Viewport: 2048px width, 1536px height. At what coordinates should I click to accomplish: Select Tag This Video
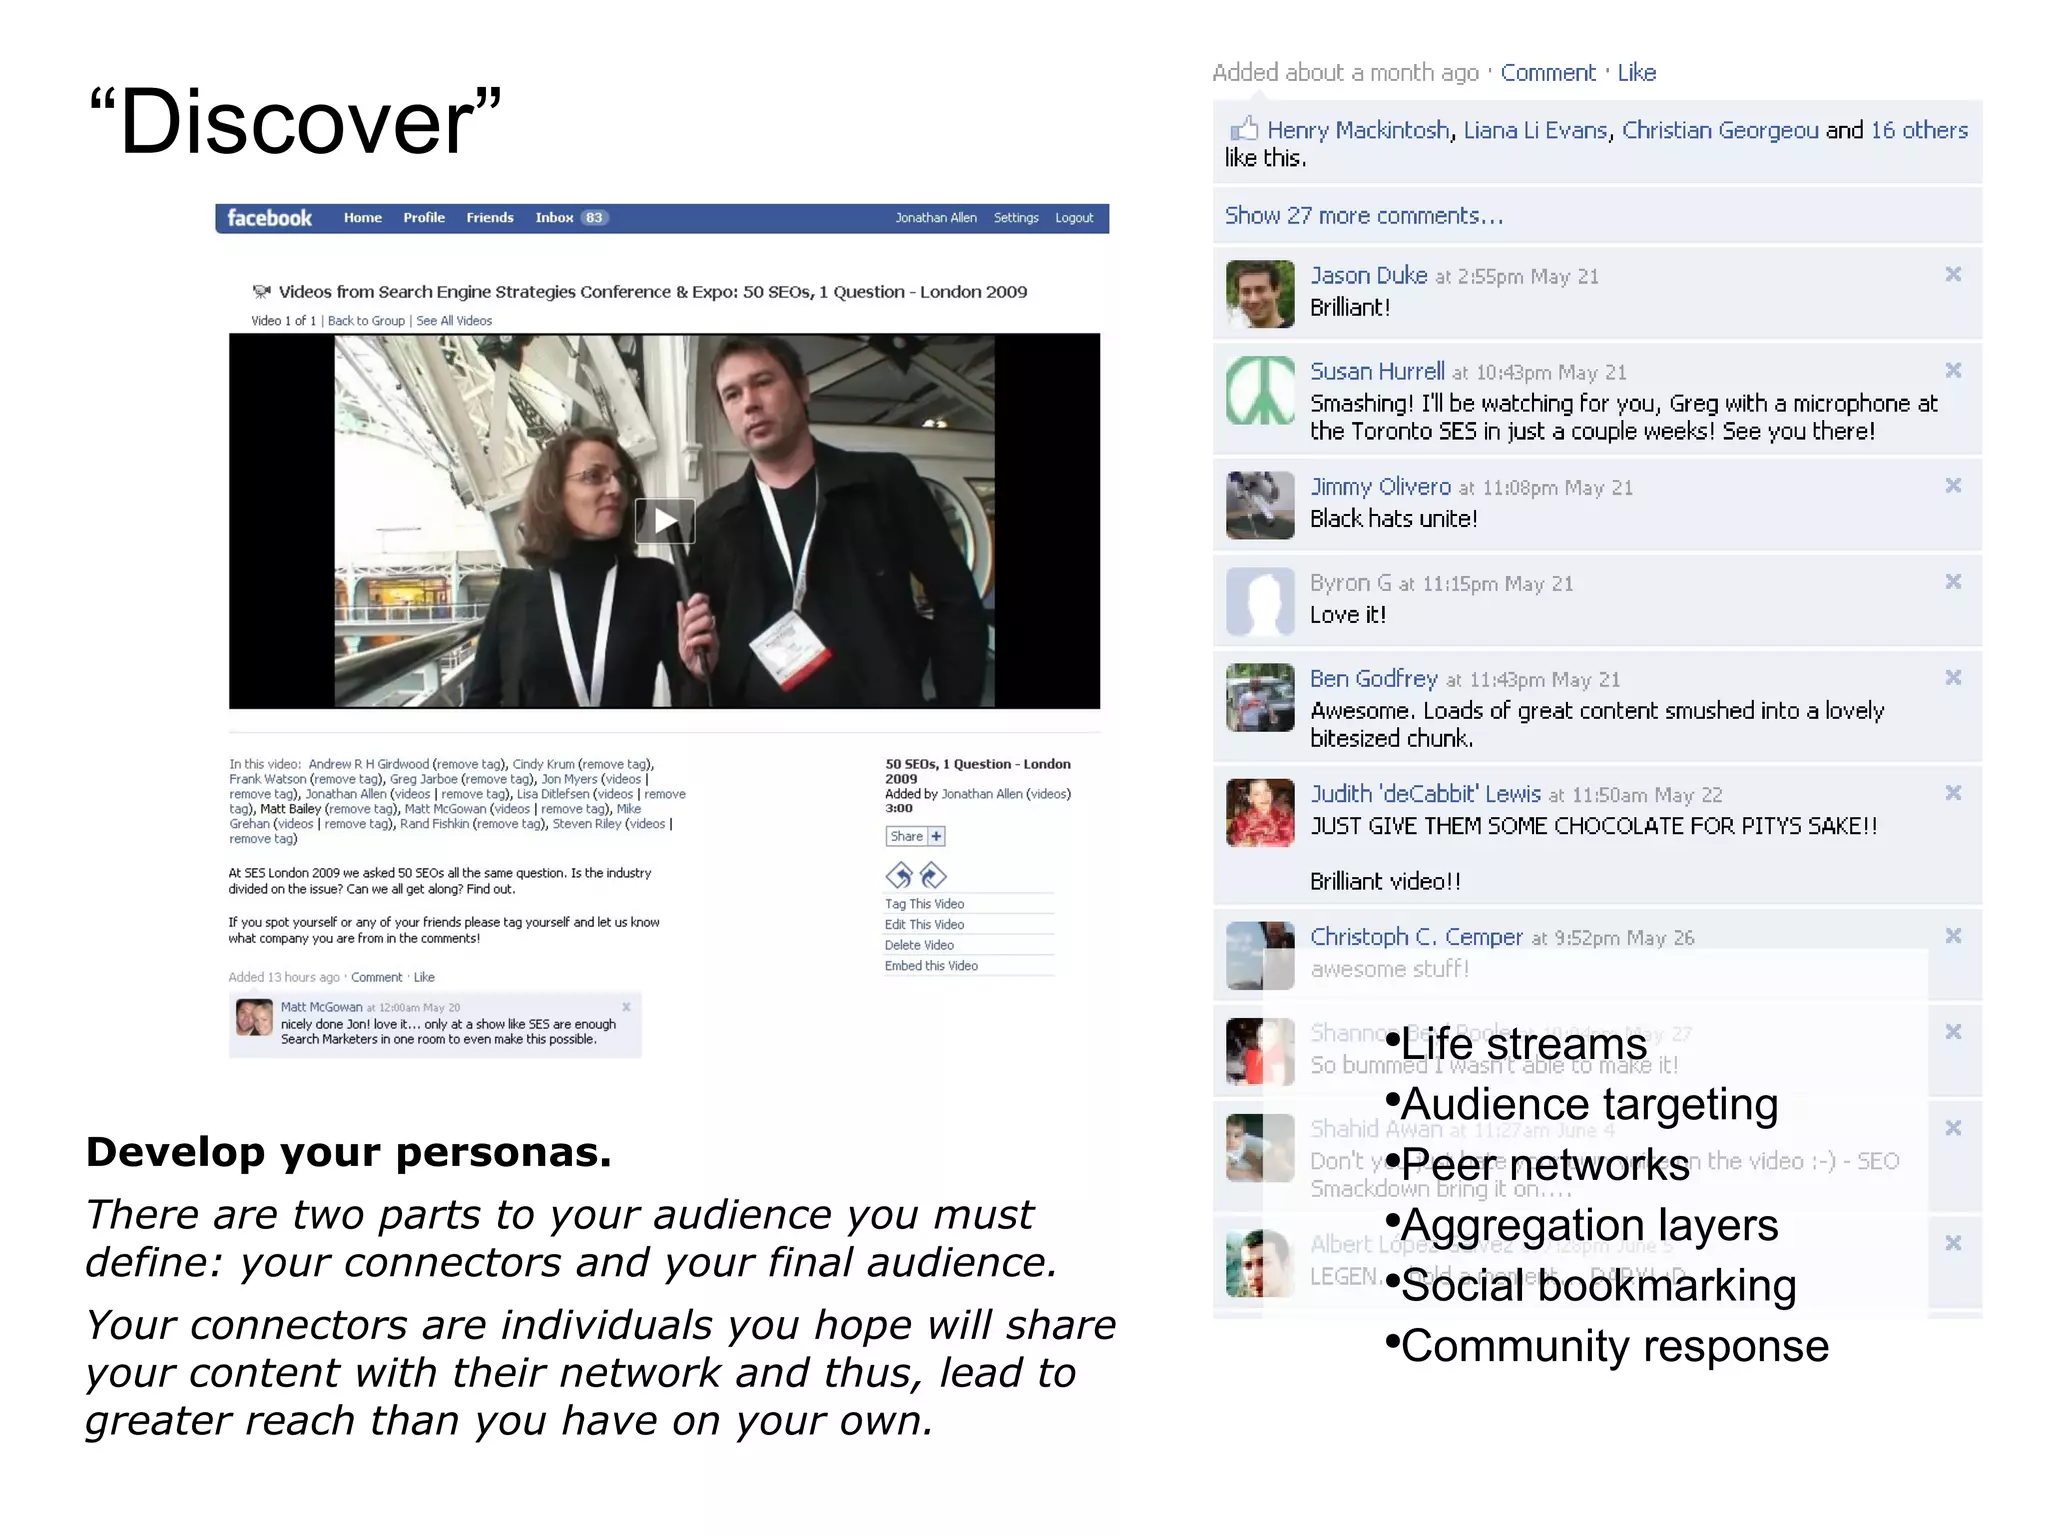coord(925,904)
